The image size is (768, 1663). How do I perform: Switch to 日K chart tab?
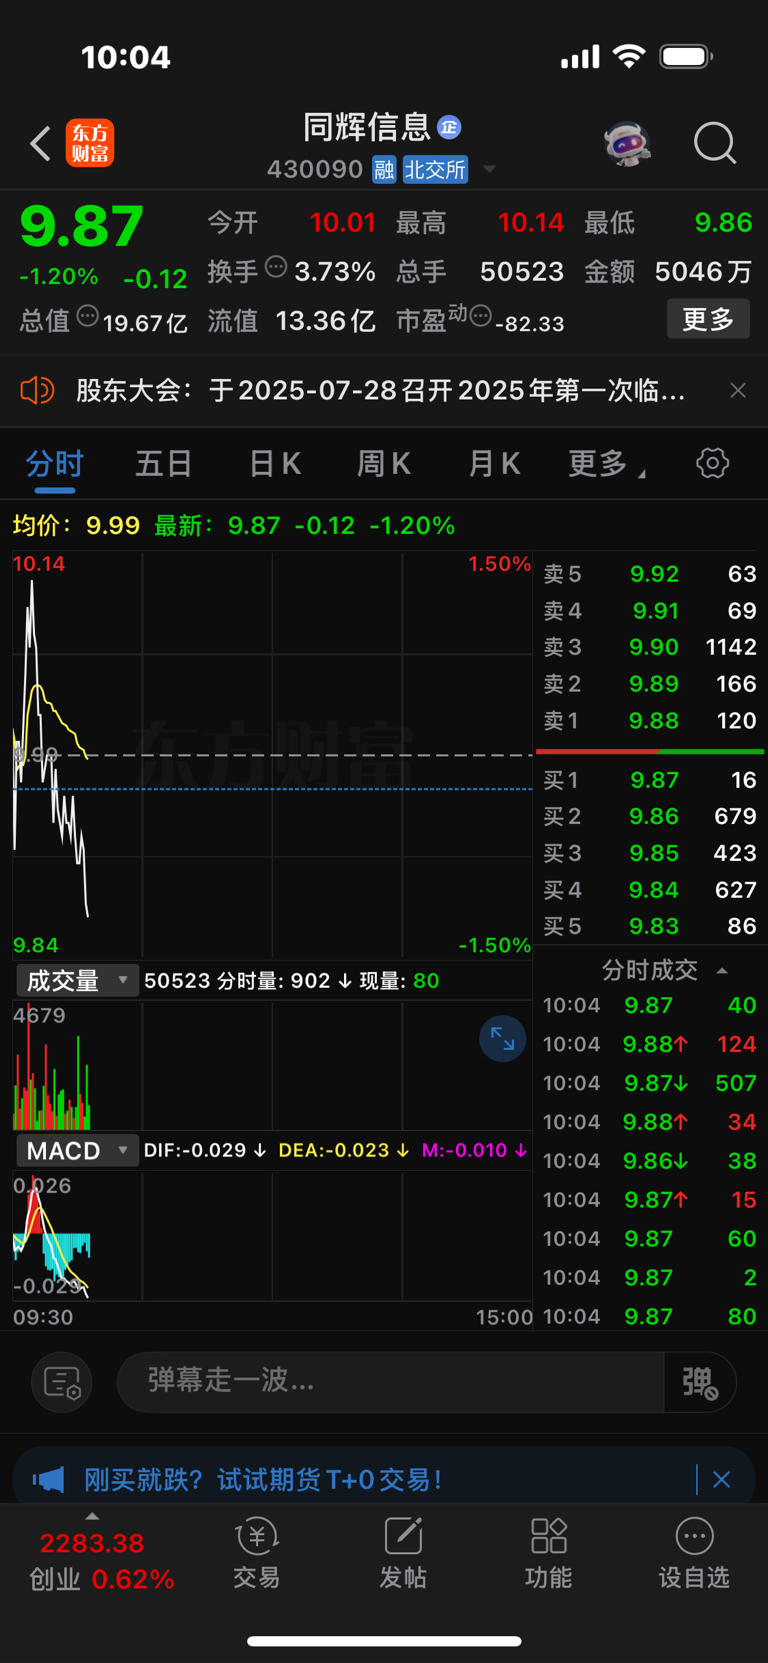click(x=274, y=464)
